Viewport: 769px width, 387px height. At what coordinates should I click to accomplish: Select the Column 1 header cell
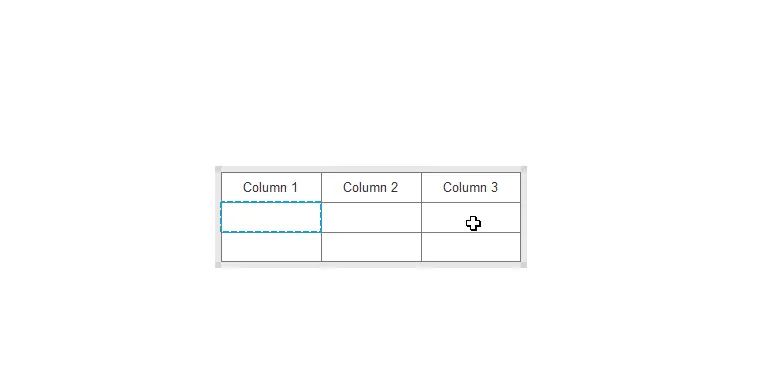271,187
